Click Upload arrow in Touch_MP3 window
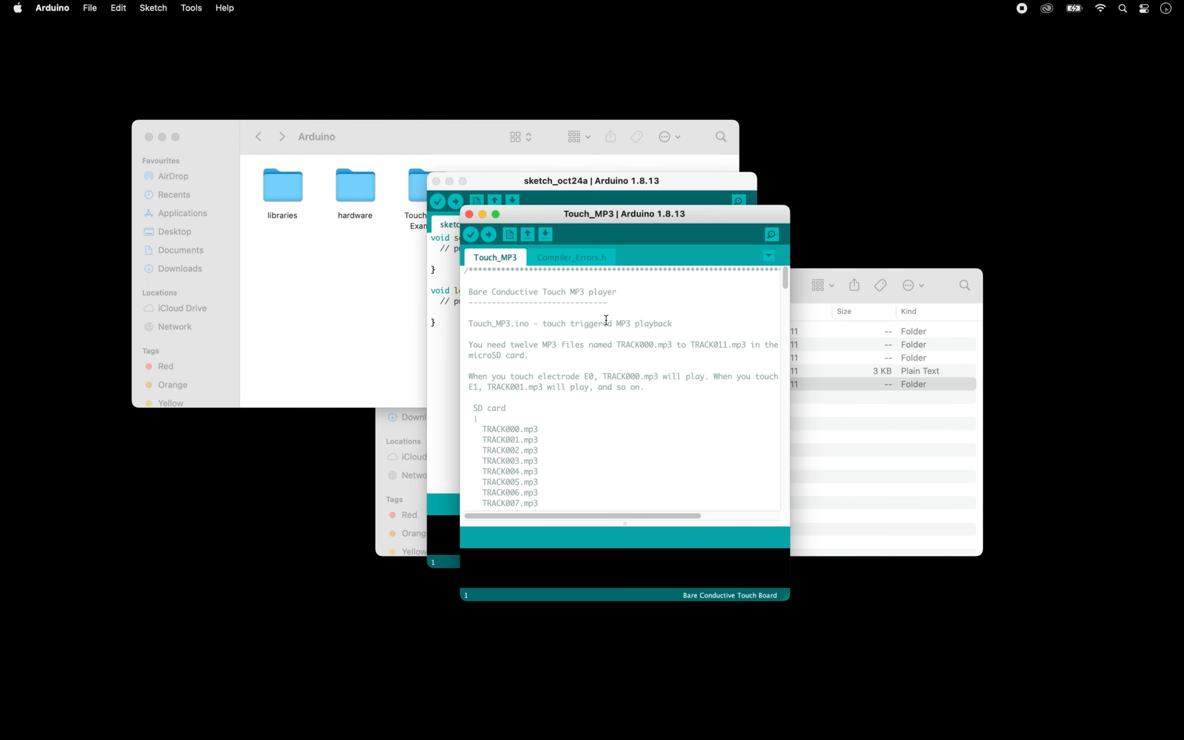This screenshot has width=1184, height=740. pos(489,235)
